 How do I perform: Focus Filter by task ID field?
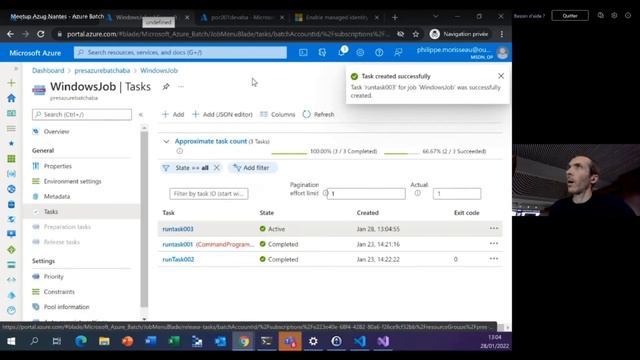(209, 193)
